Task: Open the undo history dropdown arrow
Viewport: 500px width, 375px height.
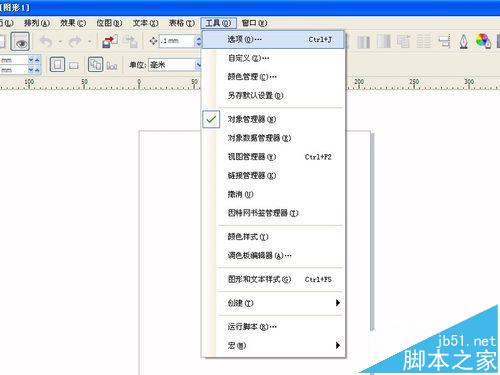Action: (60, 42)
